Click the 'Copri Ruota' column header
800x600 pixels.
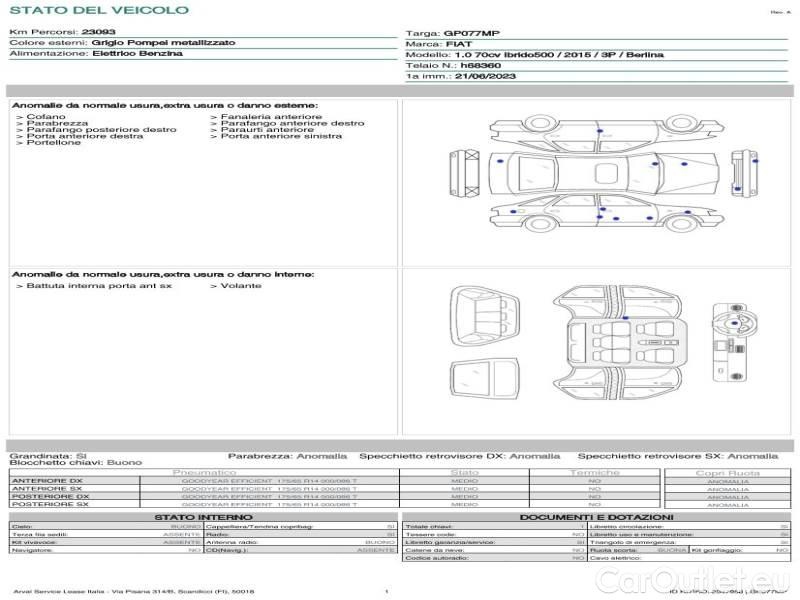click(x=727, y=472)
